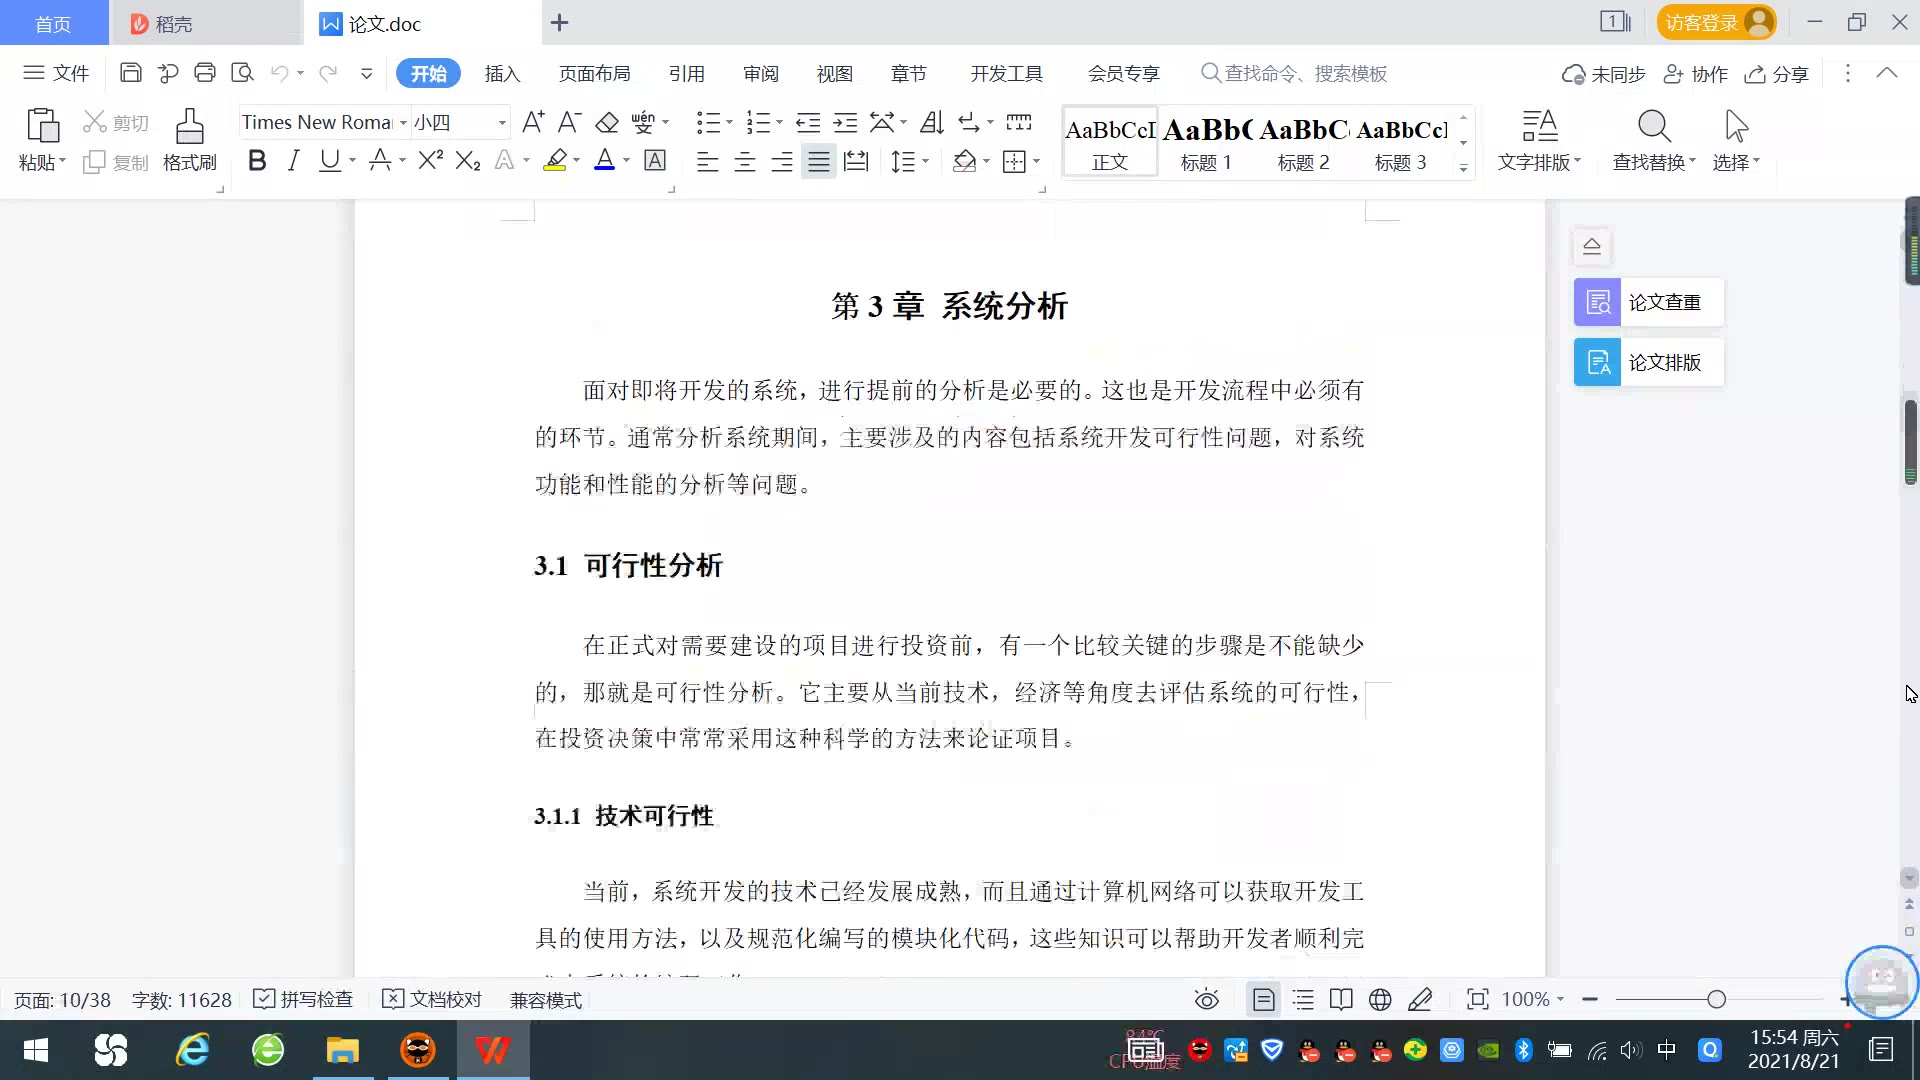This screenshot has height=1080, width=1920.
Task: Click the Format Painter (格式刷) icon
Action: point(189,128)
